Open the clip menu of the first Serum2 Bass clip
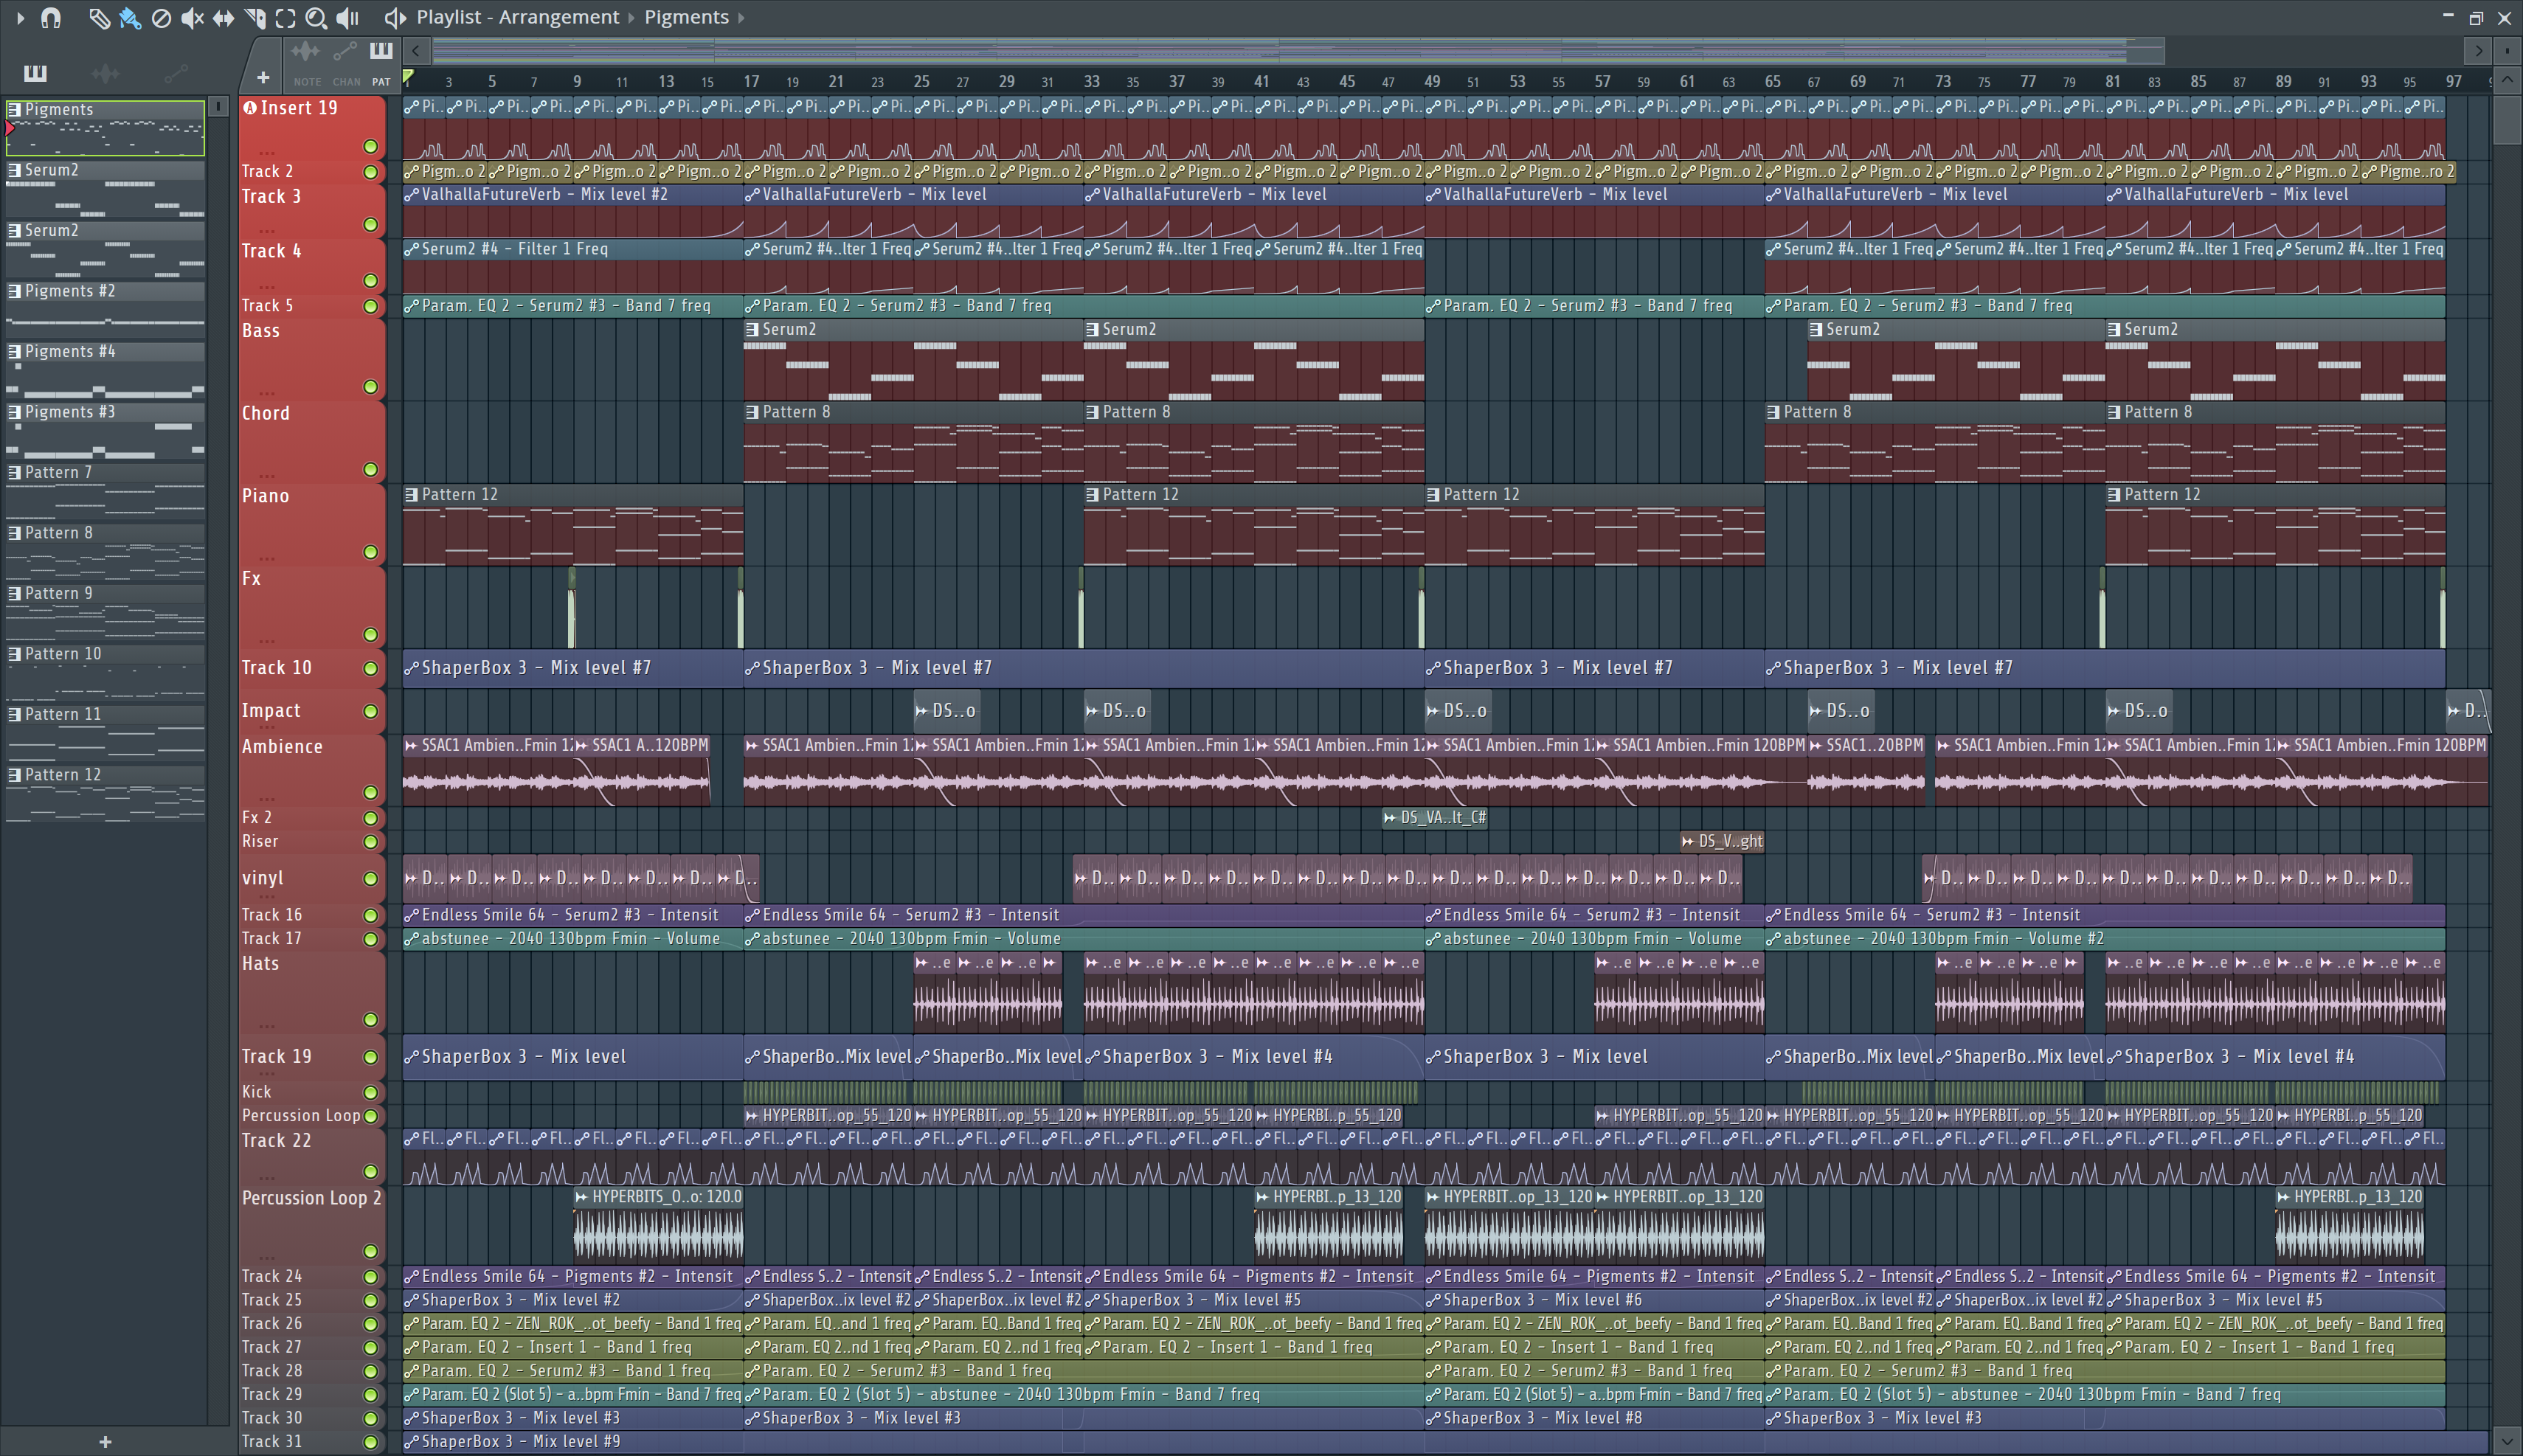Image resolution: width=2523 pixels, height=1456 pixels. coord(752,329)
